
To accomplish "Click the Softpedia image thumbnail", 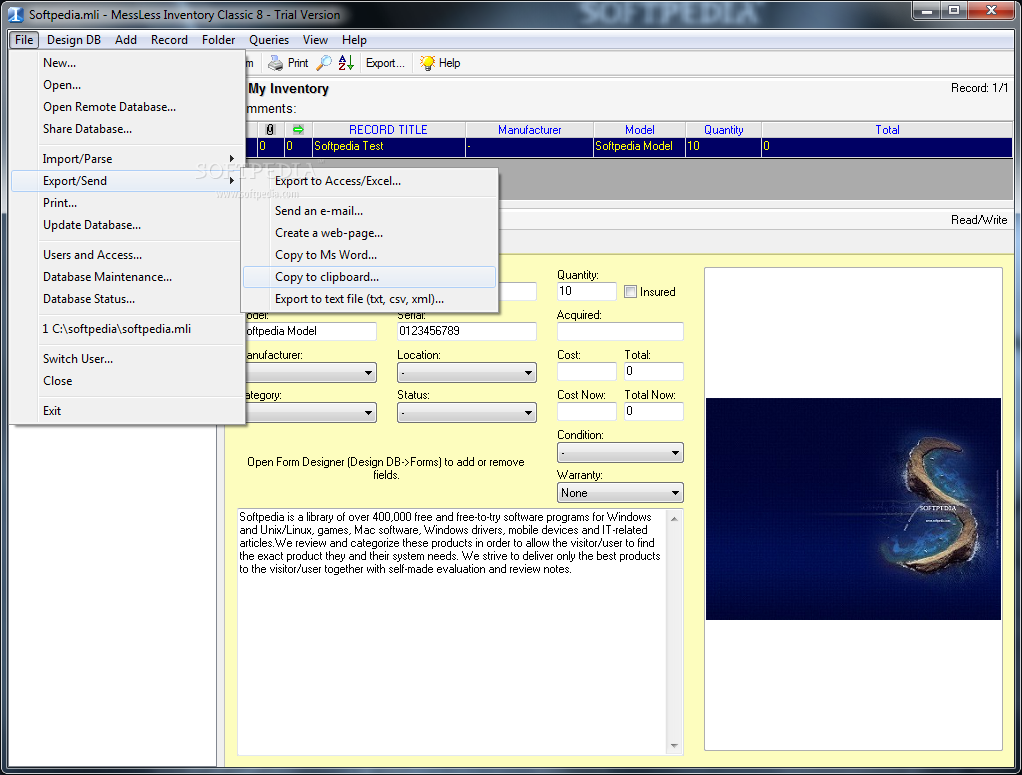I will pyautogui.click(x=853, y=509).
